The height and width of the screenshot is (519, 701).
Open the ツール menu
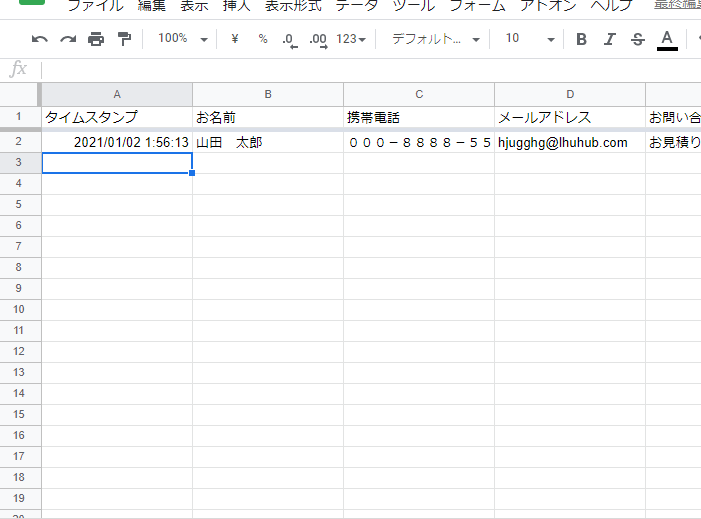tap(414, 6)
